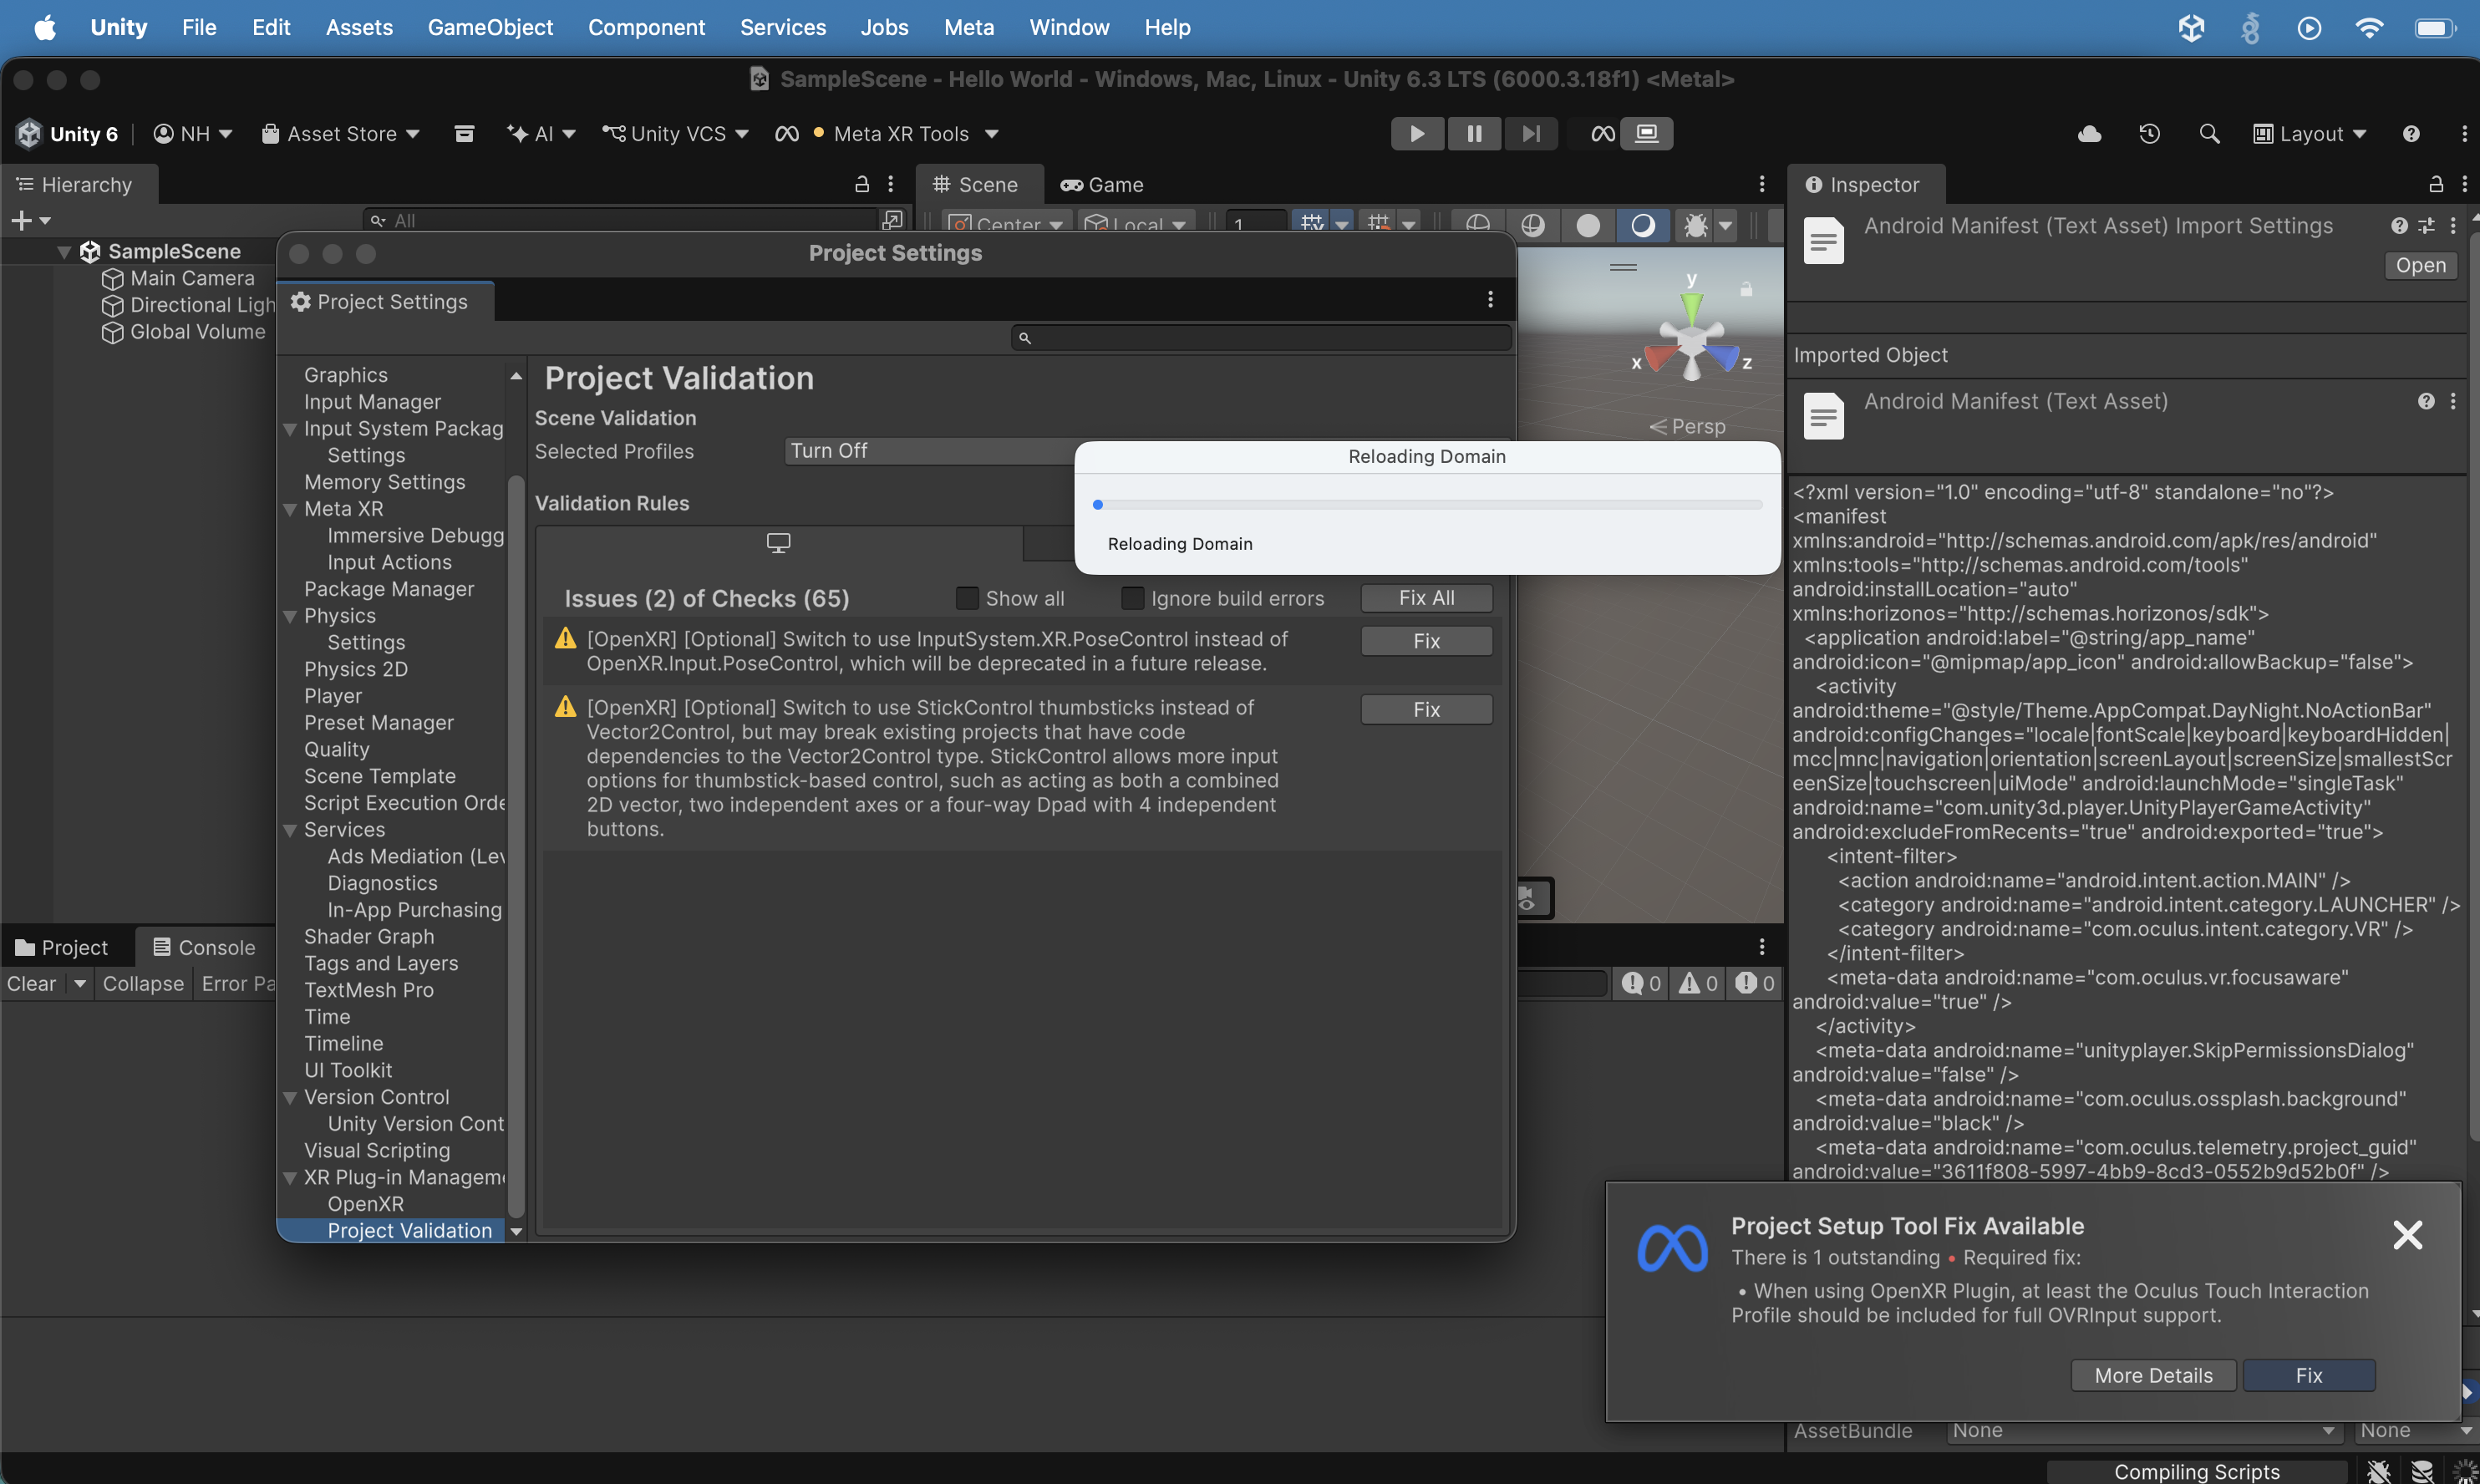
Task: Open Scene view kebab options menu
Action: coord(1762,184)
